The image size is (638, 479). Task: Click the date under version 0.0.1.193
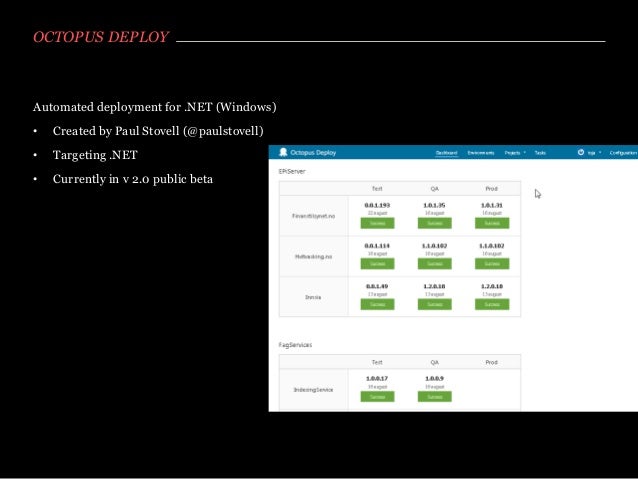coord(377,213)
